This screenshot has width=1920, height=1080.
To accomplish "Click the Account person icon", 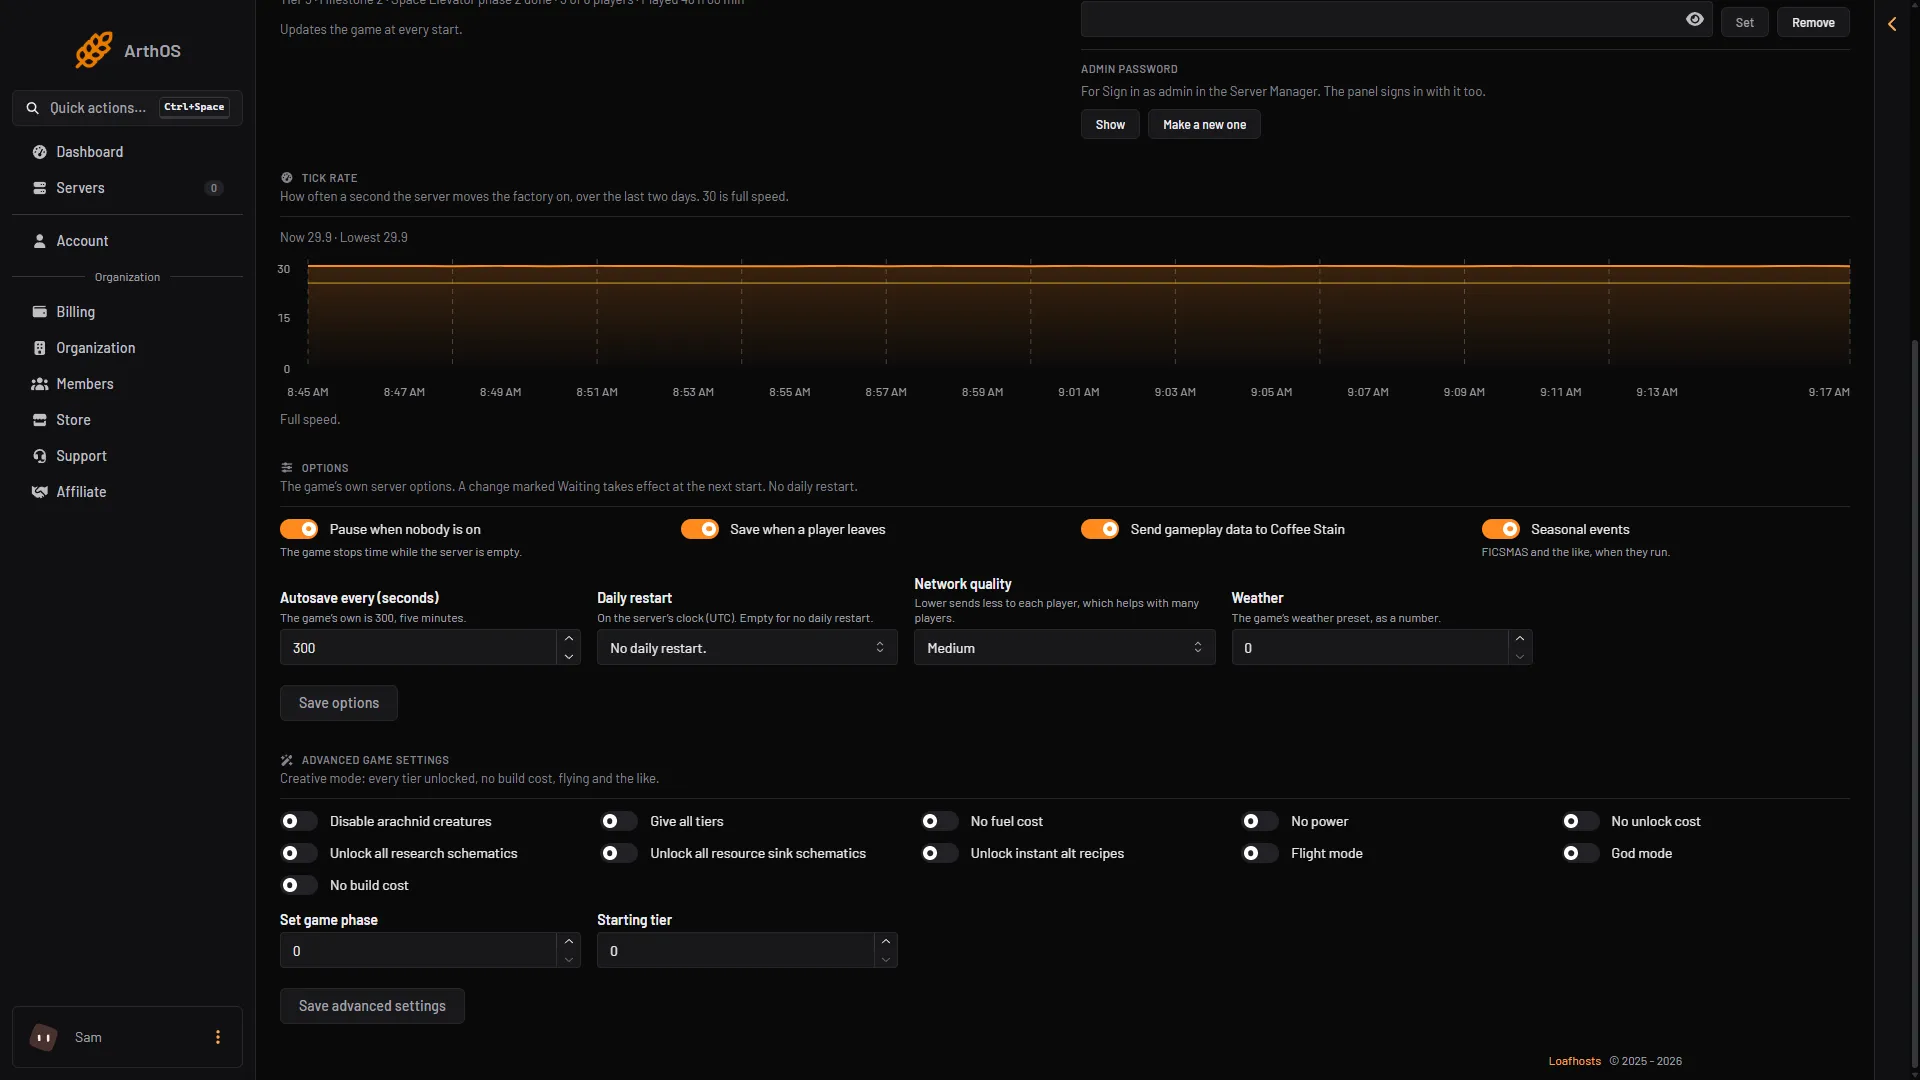I will [40, 241].
